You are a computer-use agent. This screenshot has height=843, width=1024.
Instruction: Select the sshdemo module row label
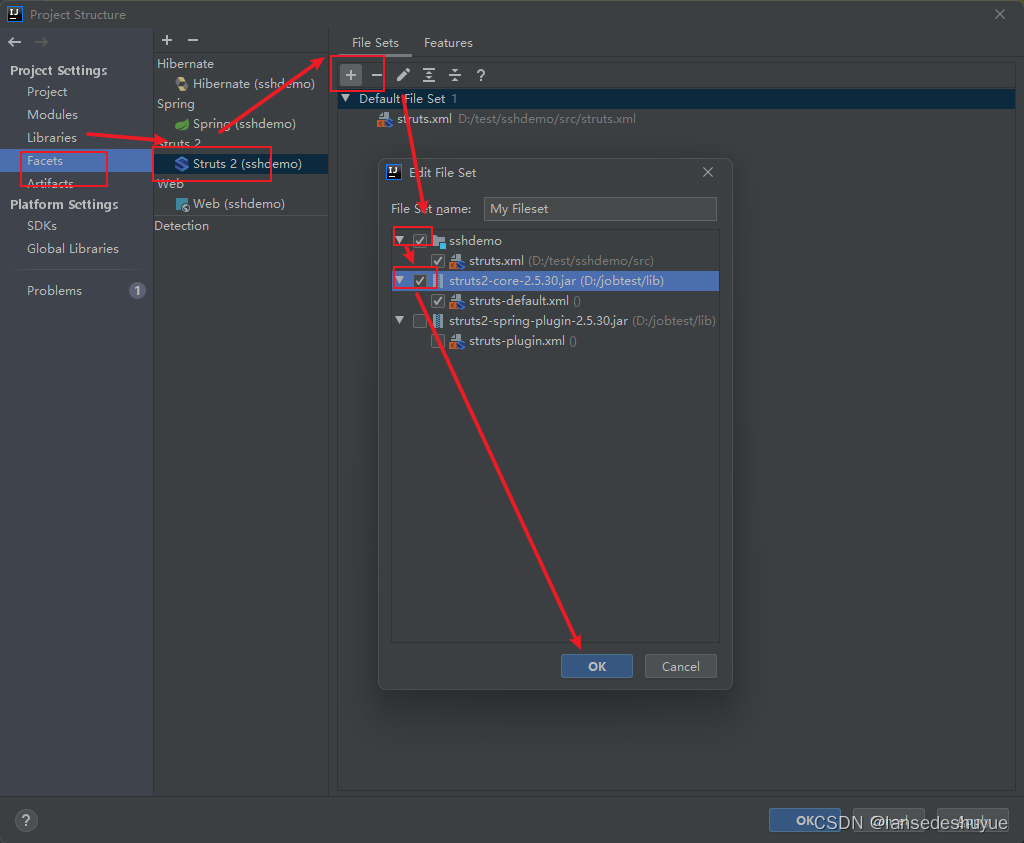pos(475,241)
